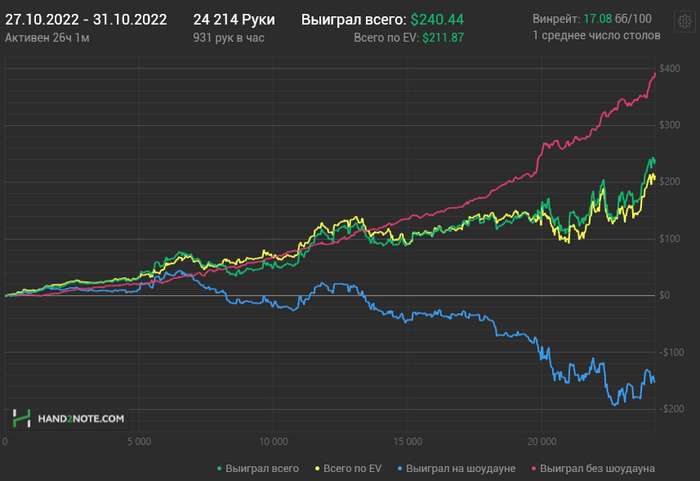
Task: Click the blue showdown line's lowest dip
Action: pyautogui.click(x=614, y=404)
